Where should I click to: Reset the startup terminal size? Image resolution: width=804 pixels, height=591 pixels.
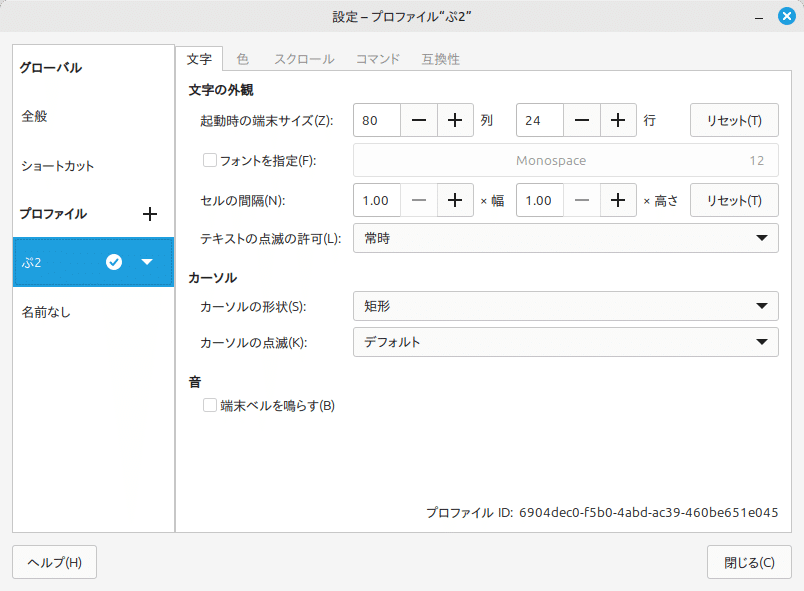734,120
